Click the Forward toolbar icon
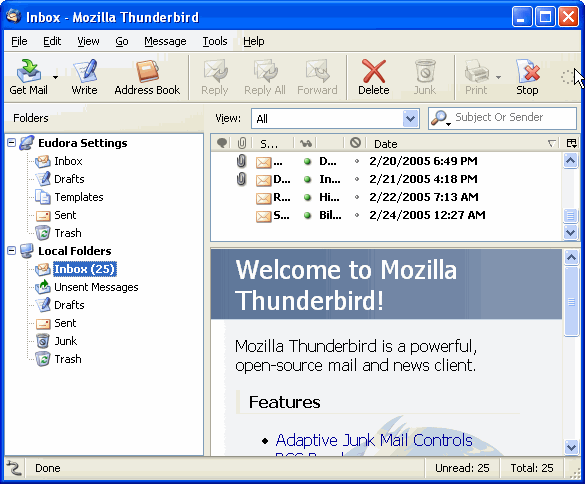585x484 pixels. point(317,71)
